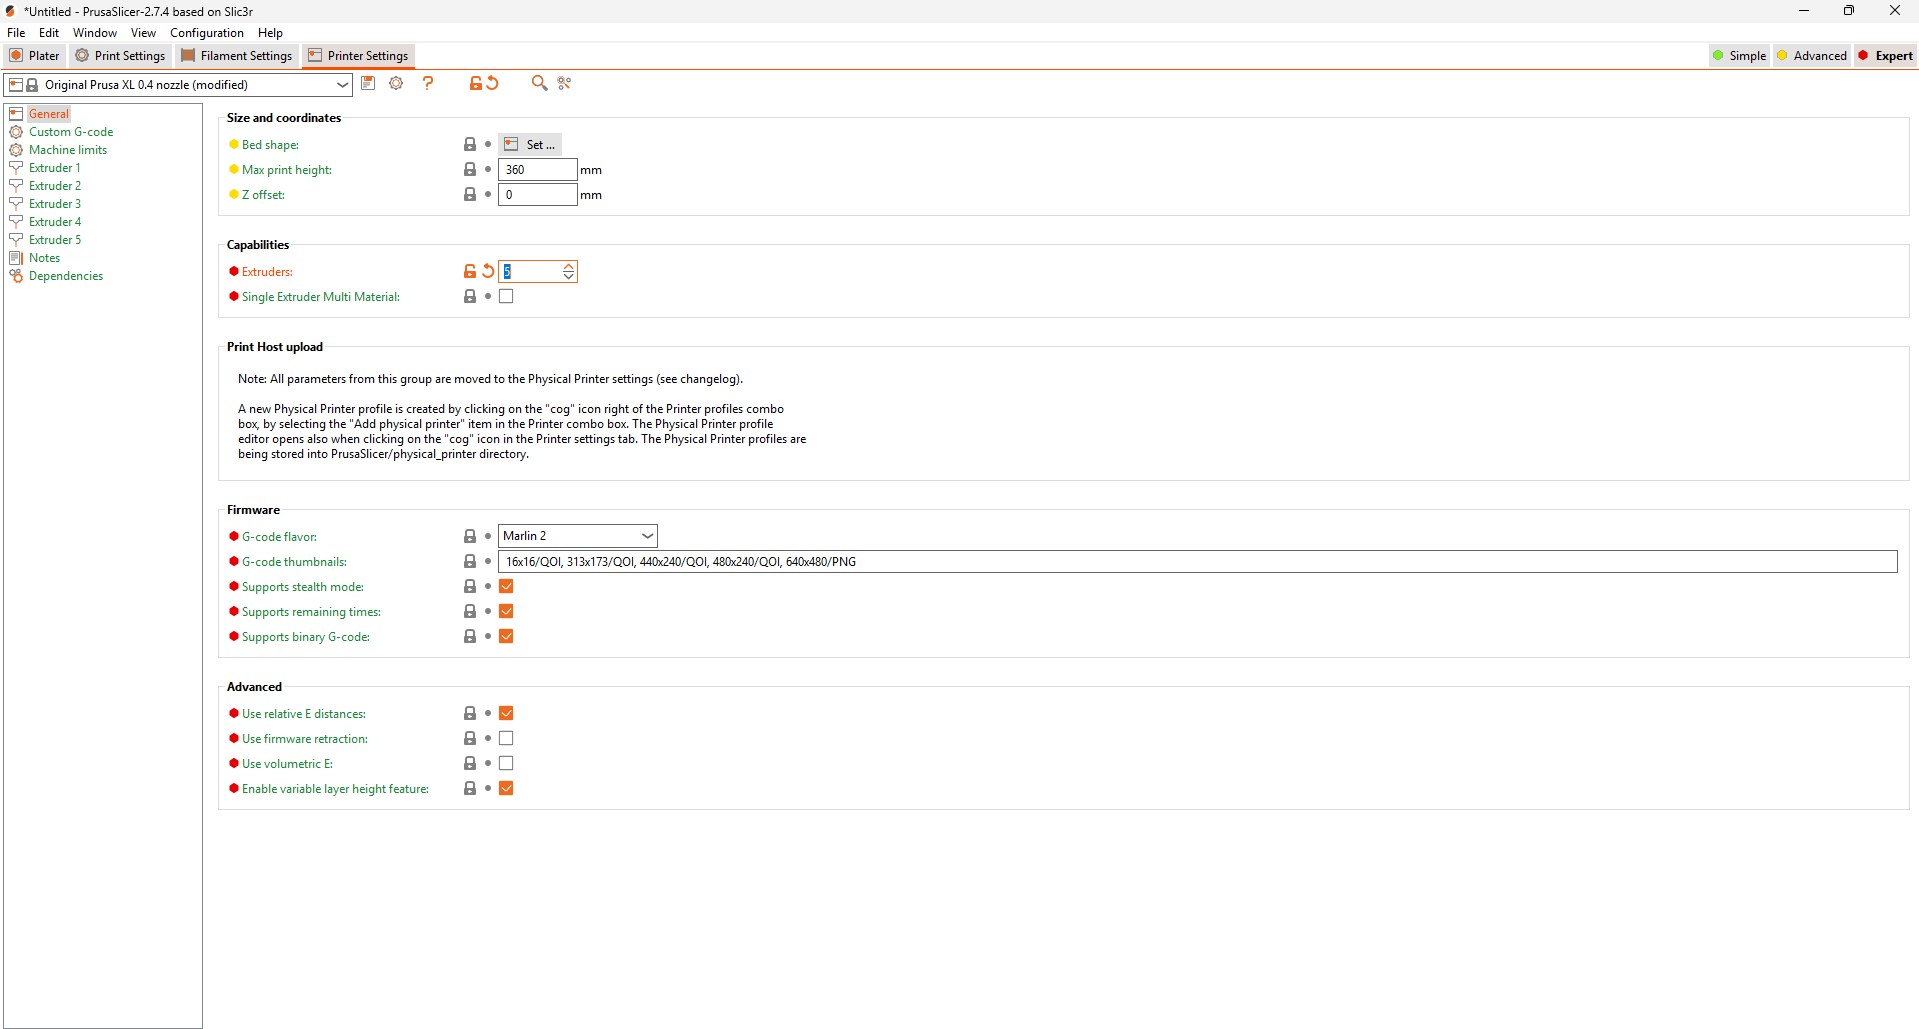Enable Single Extruder Multi Material checkbox
1919x1029 pixels.
tap(506, 297)
